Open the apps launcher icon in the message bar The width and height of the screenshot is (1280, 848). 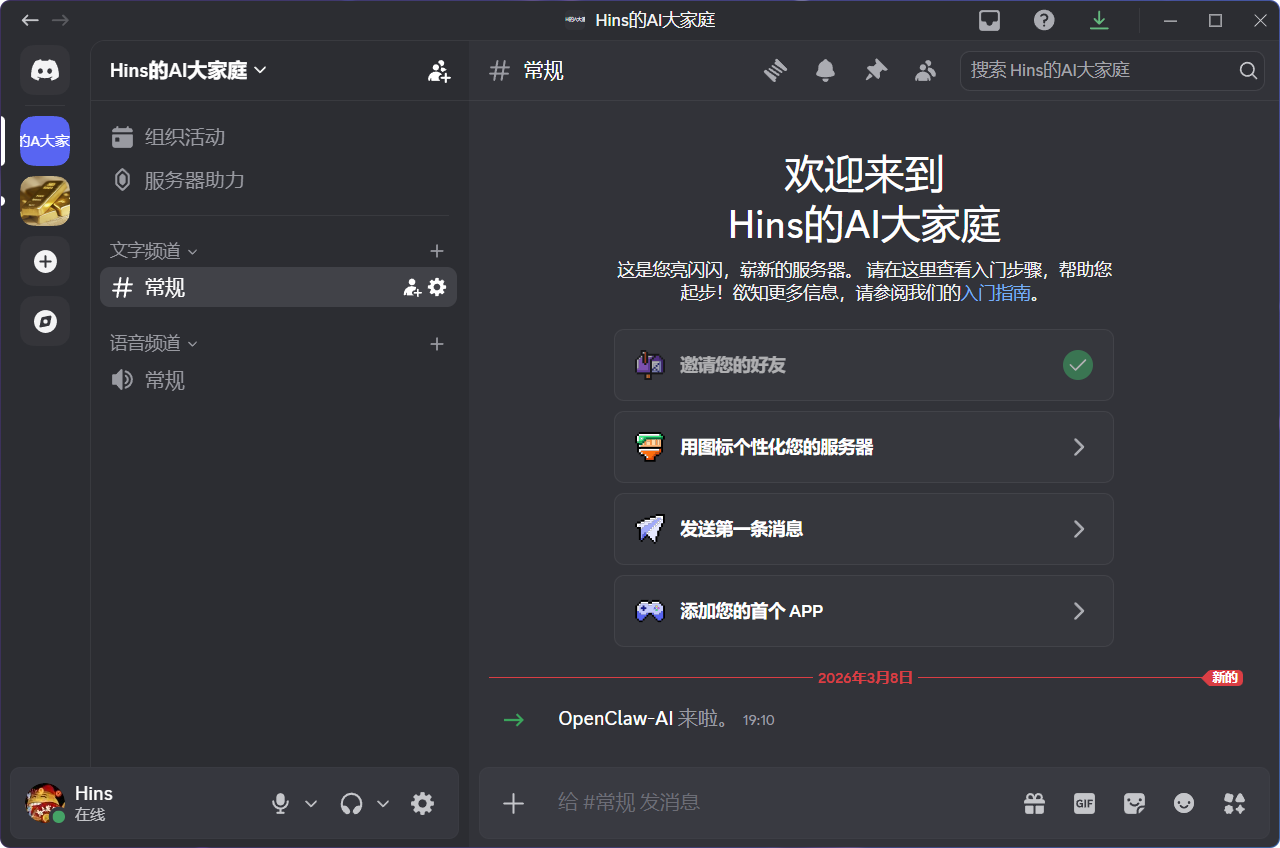click(x=1234, y=803)
